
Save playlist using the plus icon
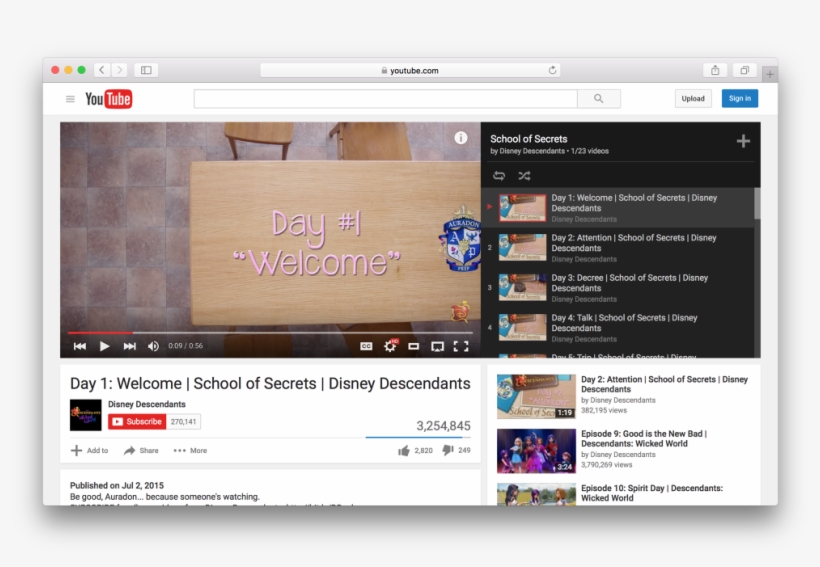(x=743, y=141)
